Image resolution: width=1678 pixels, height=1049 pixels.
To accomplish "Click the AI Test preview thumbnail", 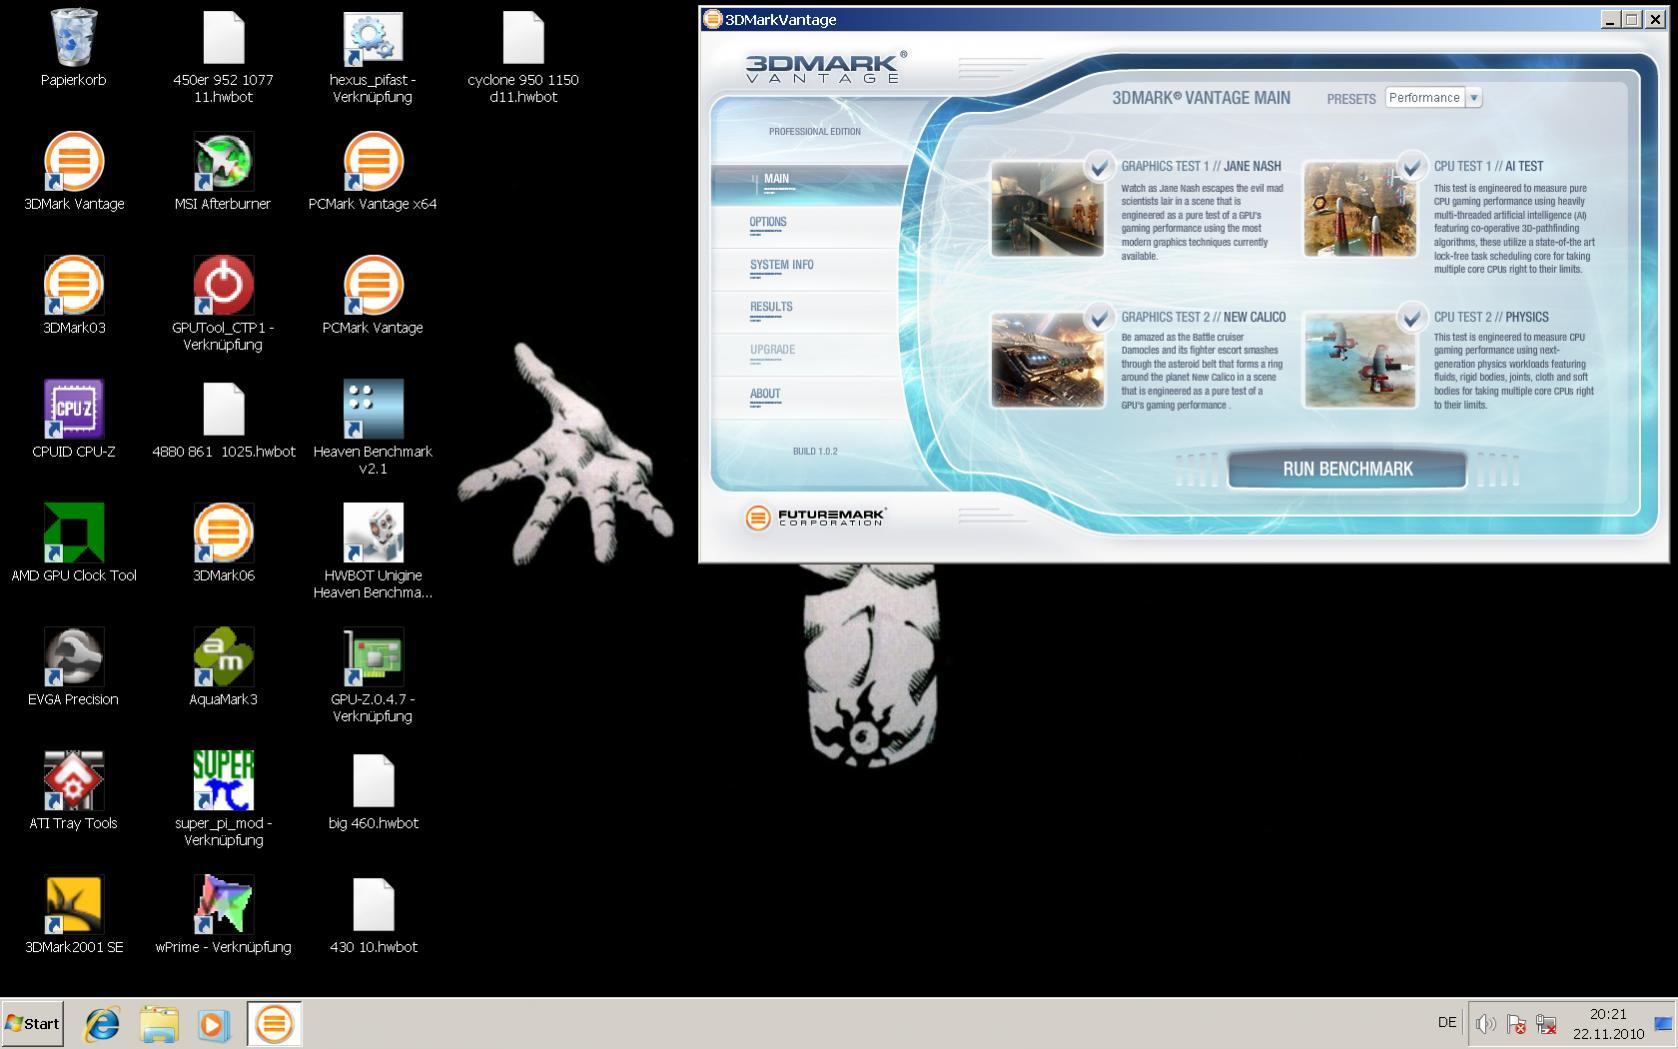I will pos(1359,209).
